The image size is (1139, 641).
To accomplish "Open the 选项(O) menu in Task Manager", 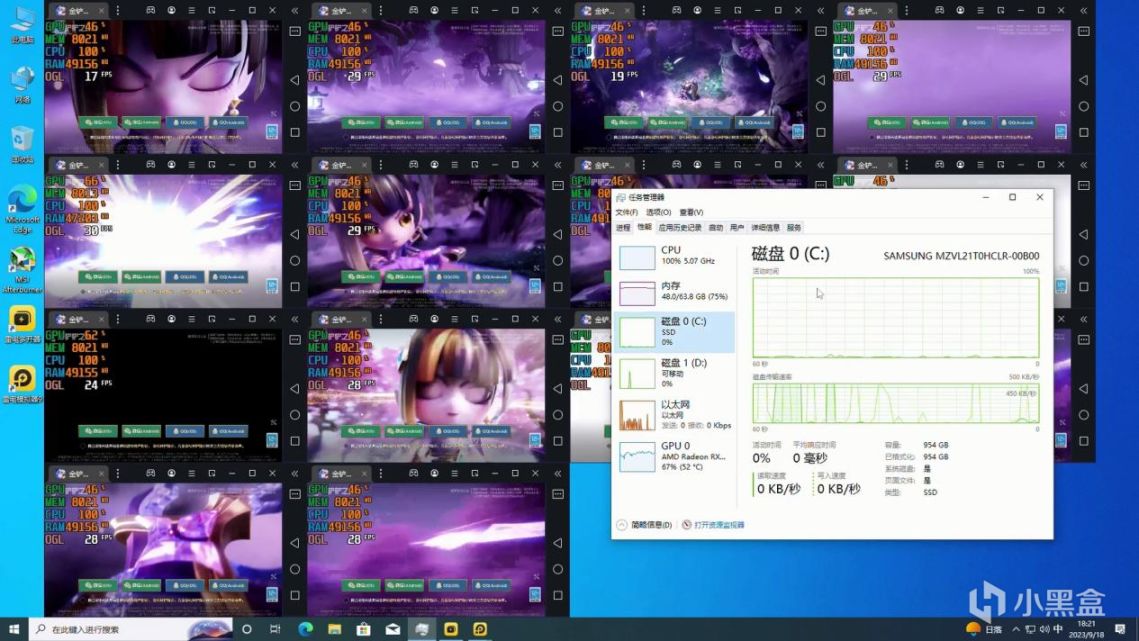I will click(658, 212).
